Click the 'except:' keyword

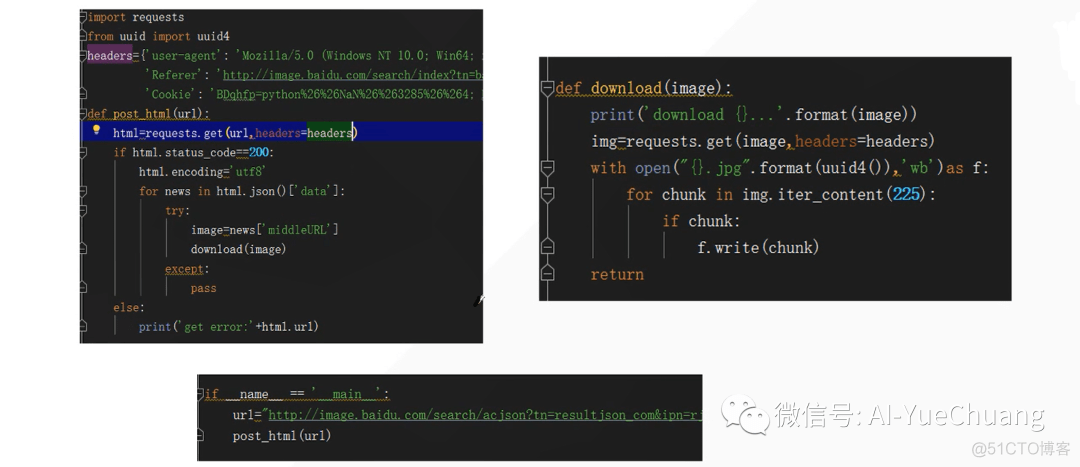point(187,269)
